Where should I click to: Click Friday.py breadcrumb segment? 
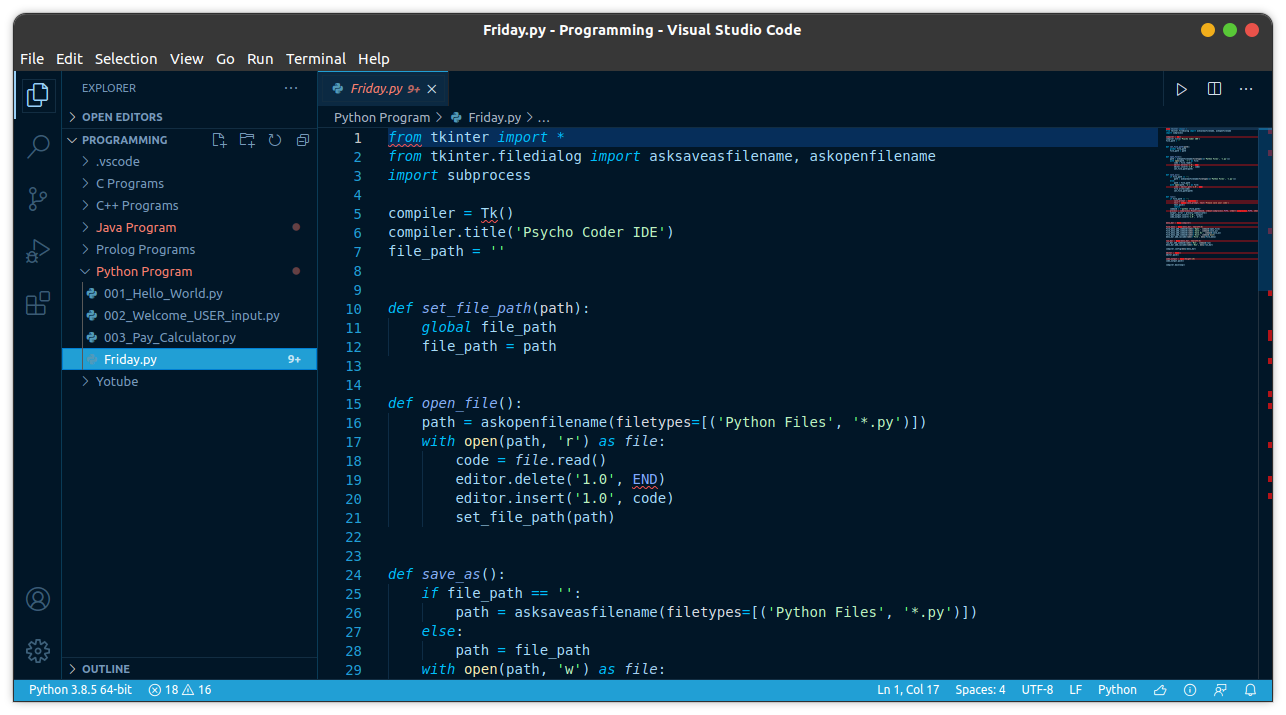[486, 117]
